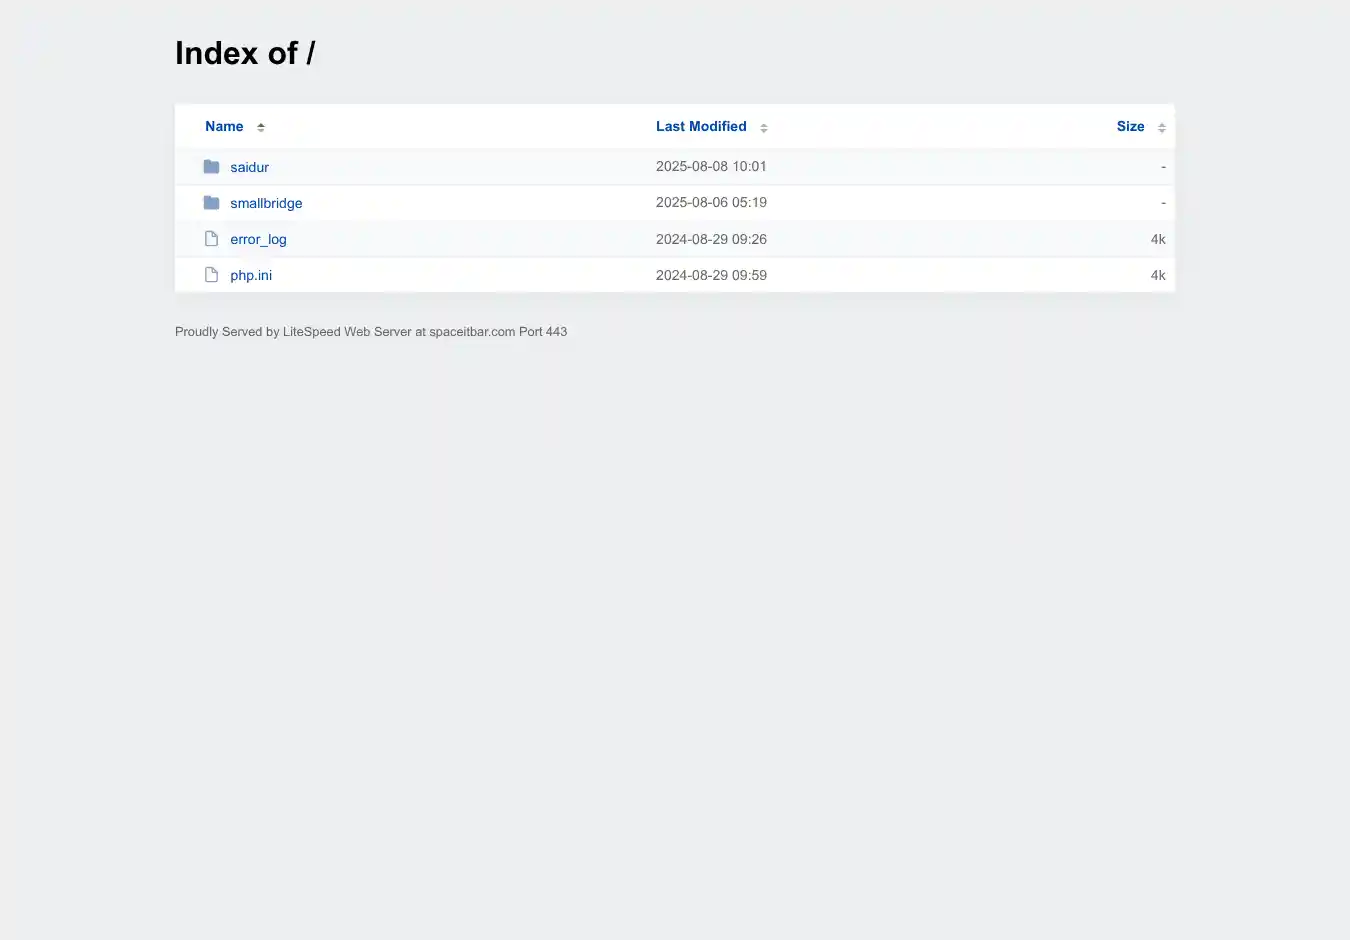This screenshot has width=1350, height=940.
Task: Click the 2025-08-08 10:01 modified date
Action: click(711, 167)
